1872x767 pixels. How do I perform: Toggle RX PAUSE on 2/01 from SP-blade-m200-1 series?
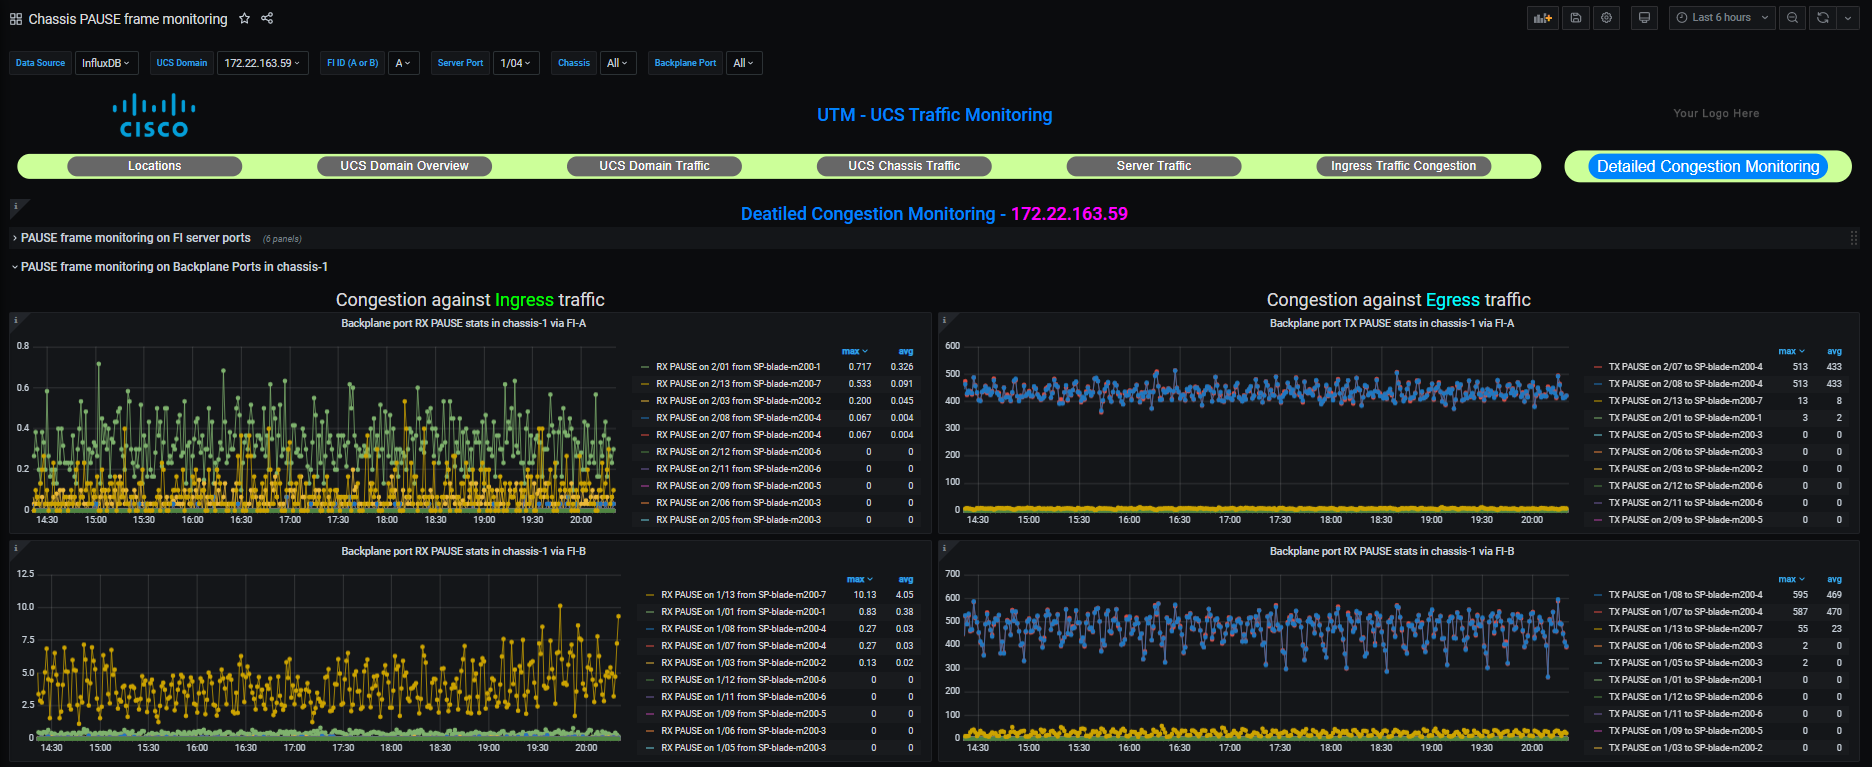pos(738,367)
